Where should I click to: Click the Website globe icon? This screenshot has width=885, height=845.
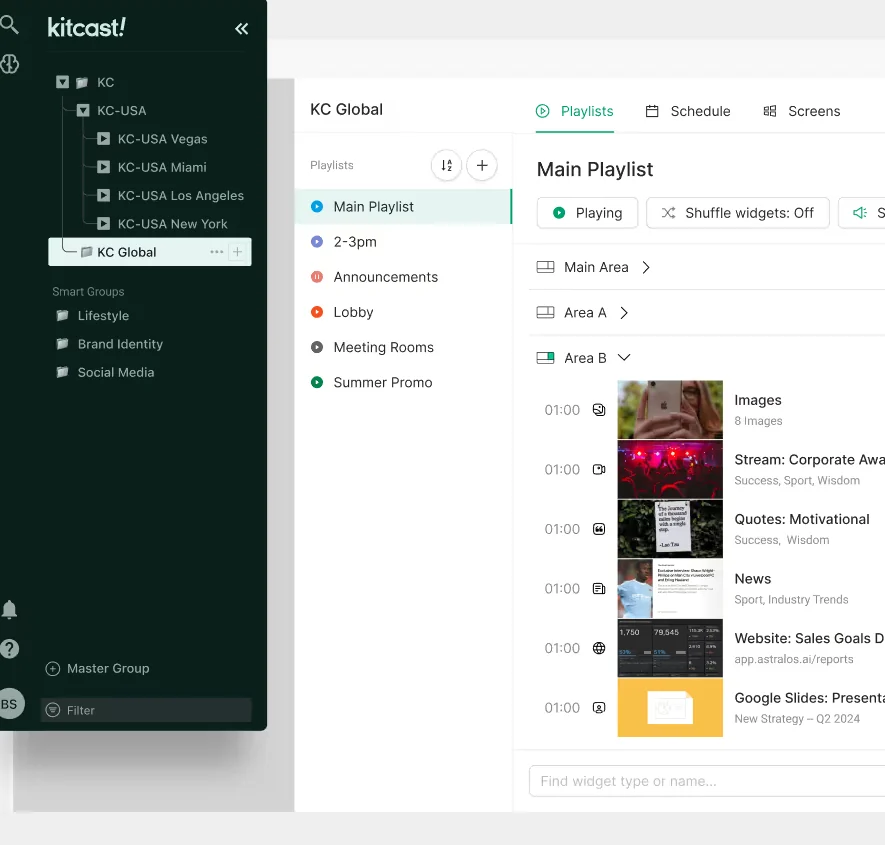click(x=599, y=648)
